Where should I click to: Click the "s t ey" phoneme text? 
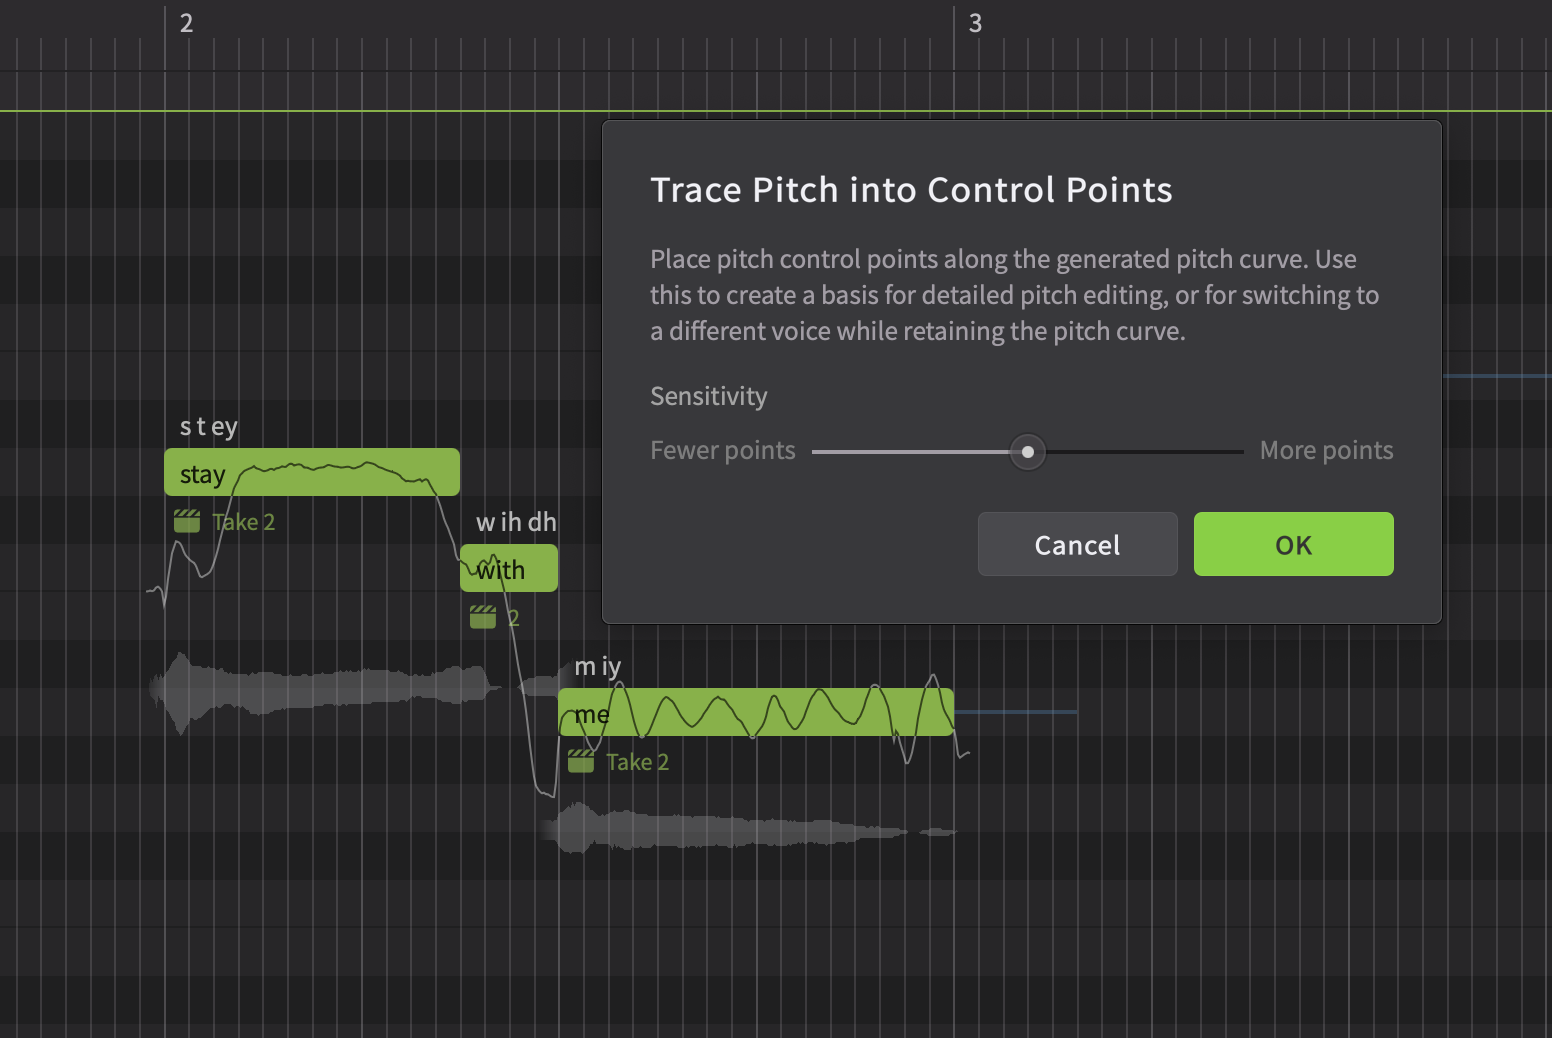coord(208,427)
